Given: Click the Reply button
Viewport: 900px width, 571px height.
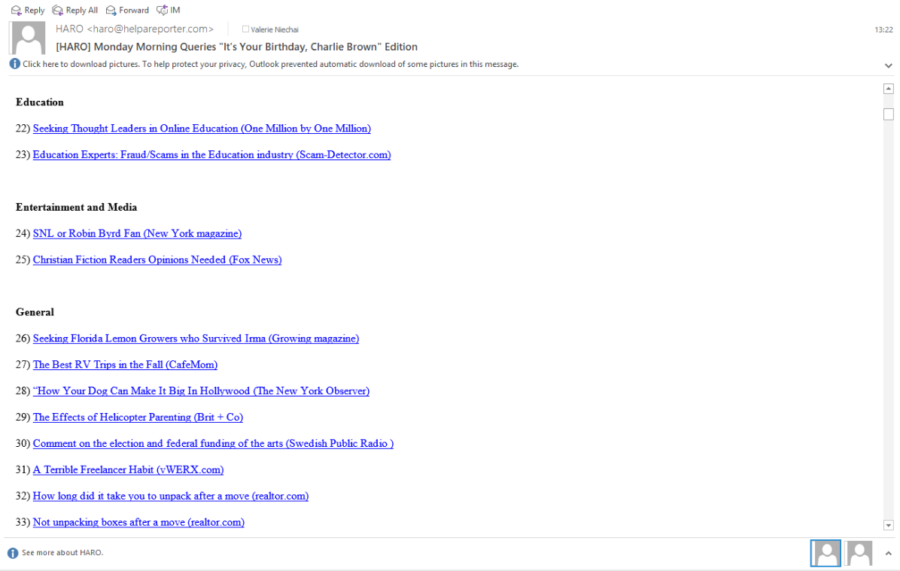Looking at the screenshot, I should [28, 10].
